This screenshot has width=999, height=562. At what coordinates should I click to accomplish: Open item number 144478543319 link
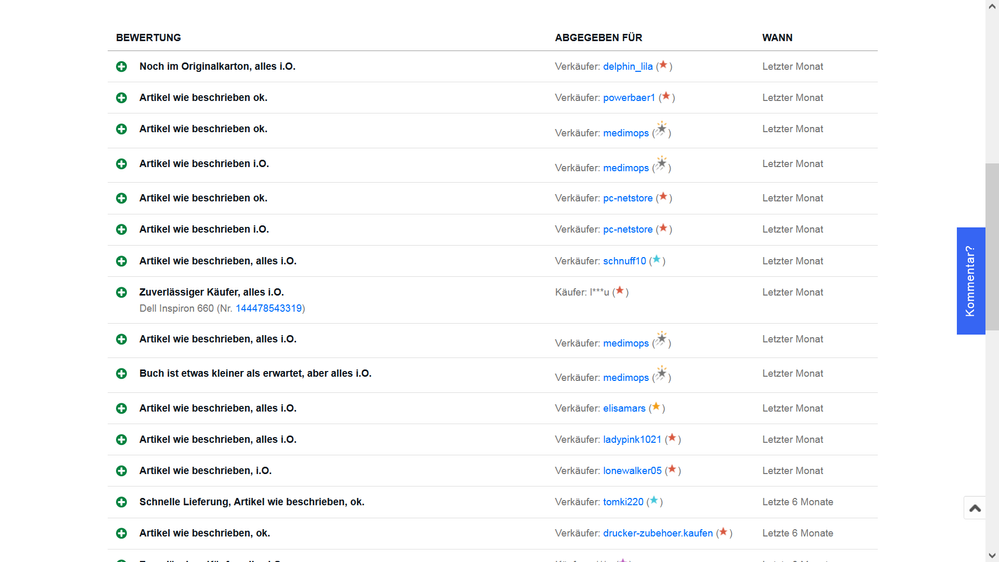point(268,309)
